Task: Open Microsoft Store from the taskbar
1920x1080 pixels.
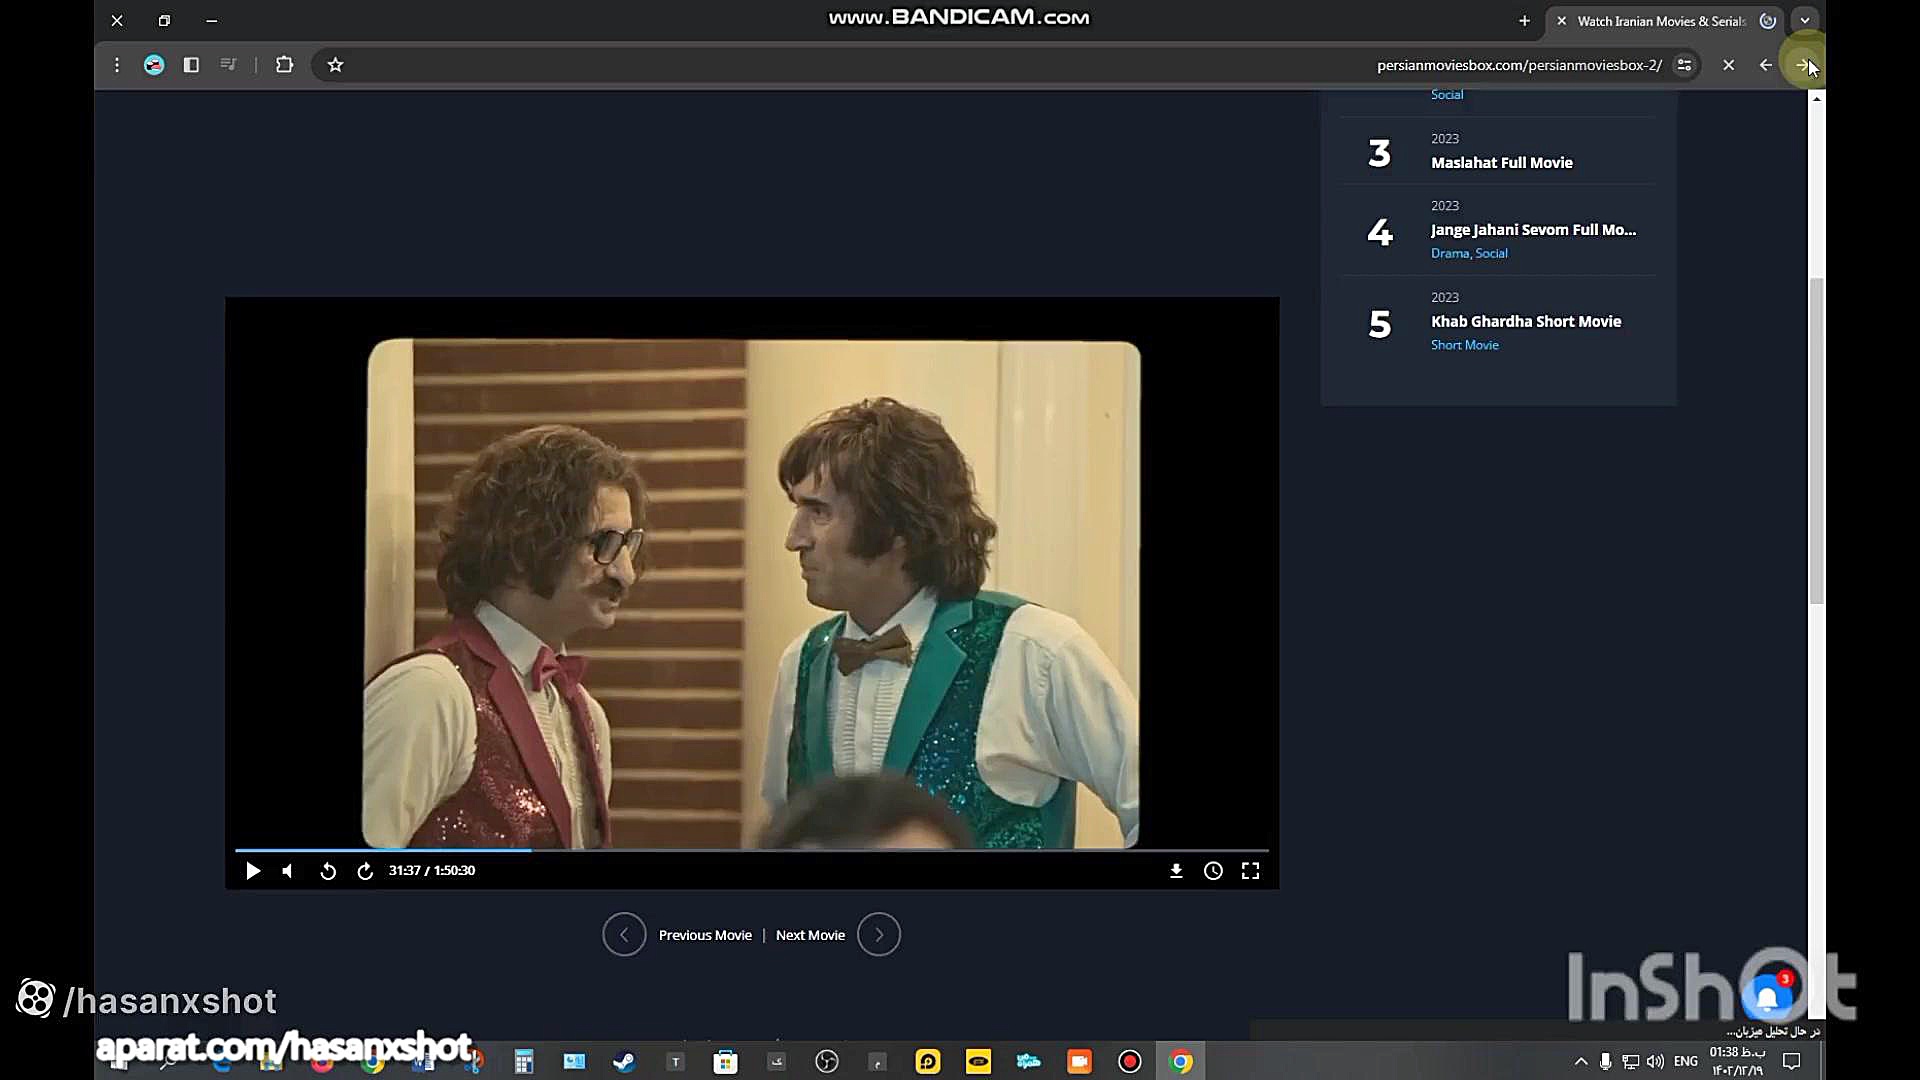Action: [726, 1062]
